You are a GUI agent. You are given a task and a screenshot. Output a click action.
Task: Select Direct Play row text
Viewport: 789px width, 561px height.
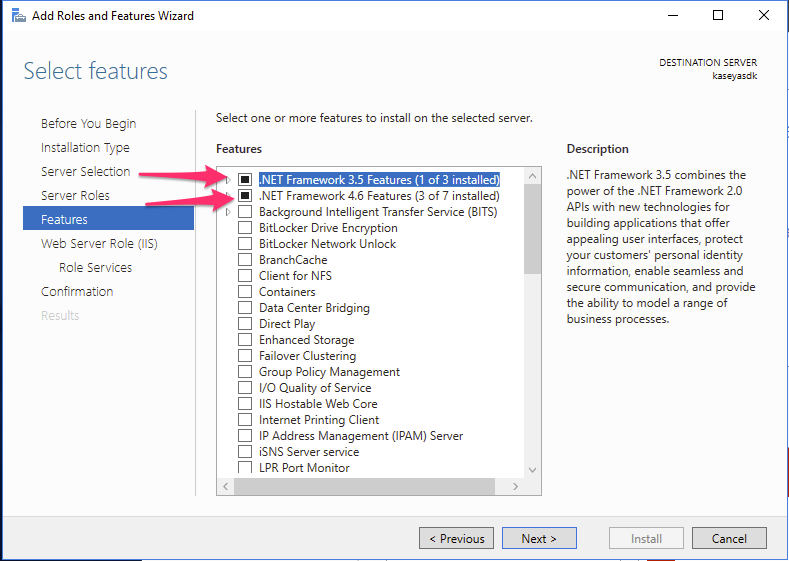click(287, 324)
